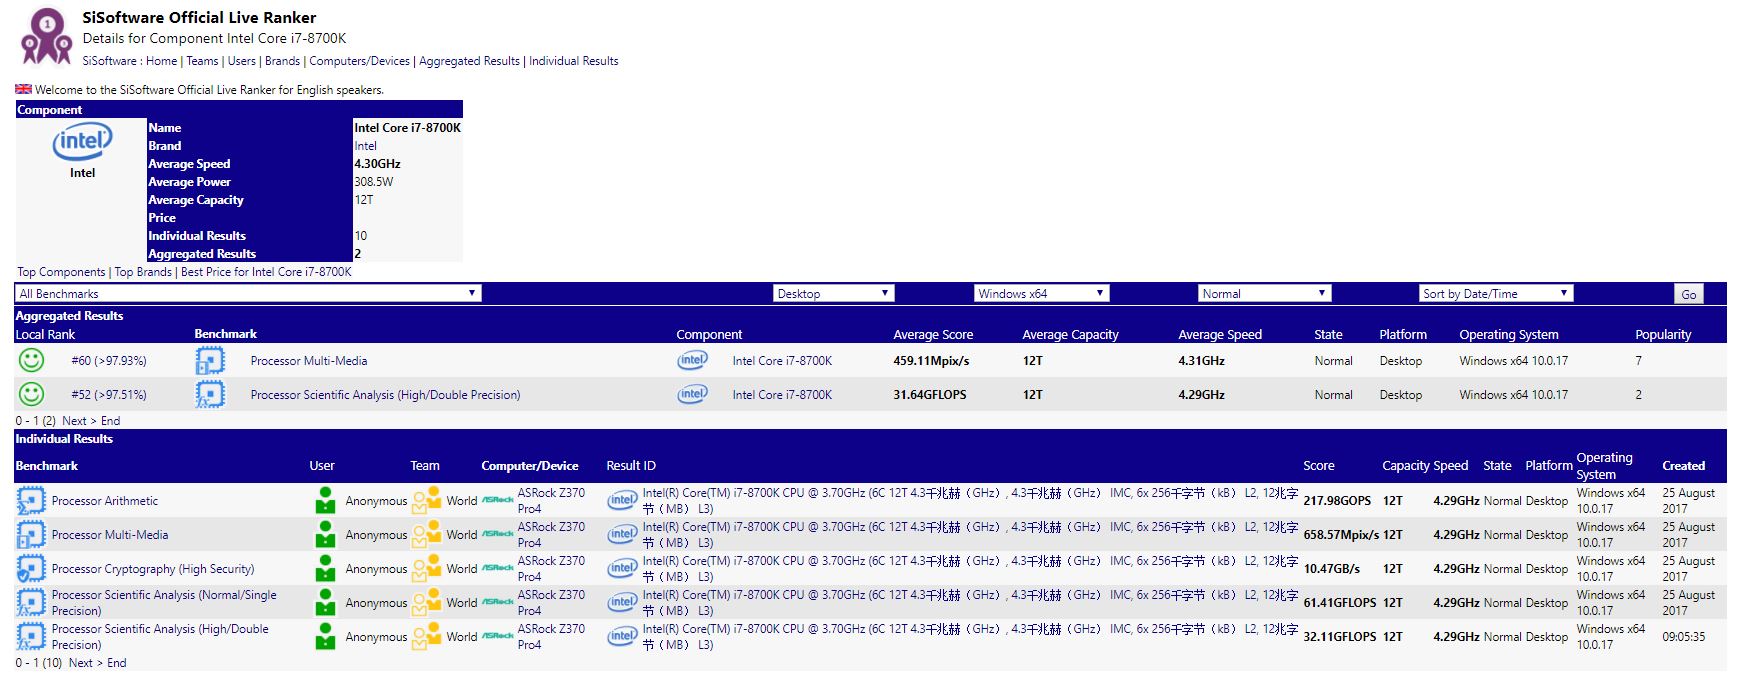The image size is (1737, 677).
Task: Click the yellow World team icon in last row
Action: coord(427,636)
